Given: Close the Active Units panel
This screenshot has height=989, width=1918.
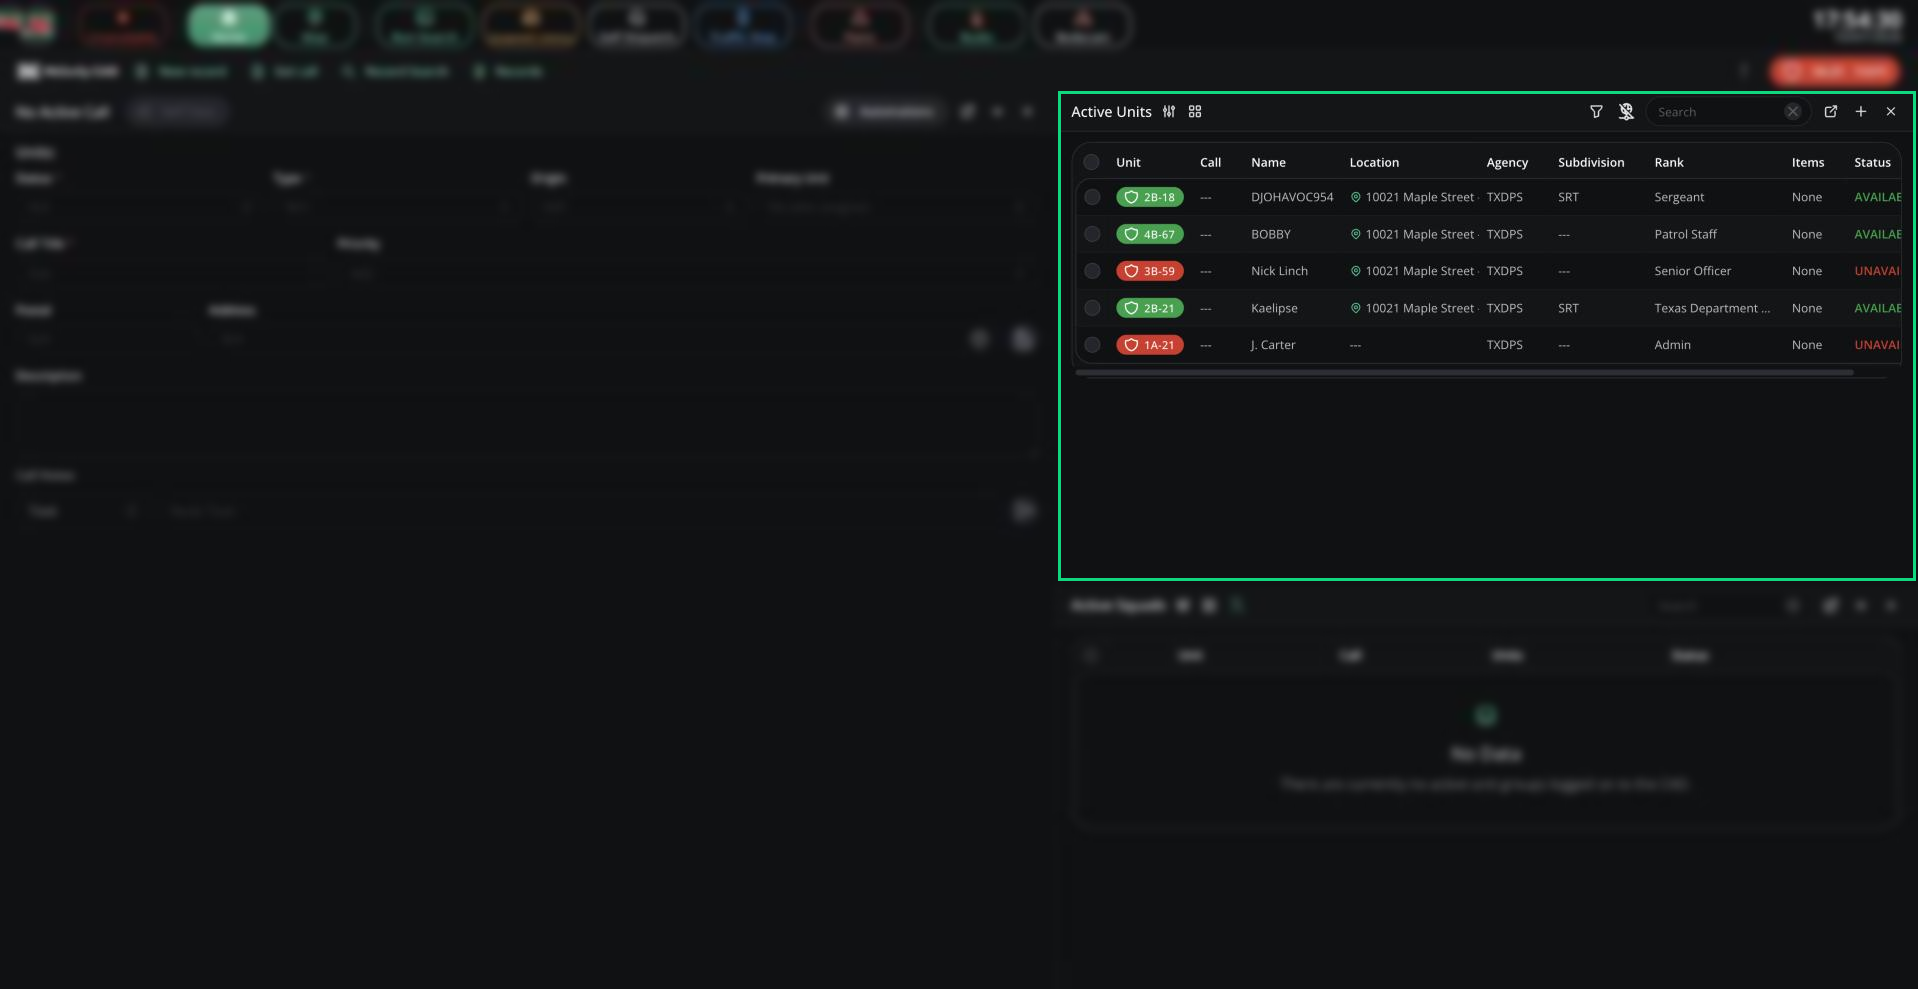Looking at the screenshot, I should [x=1891, y=112].
